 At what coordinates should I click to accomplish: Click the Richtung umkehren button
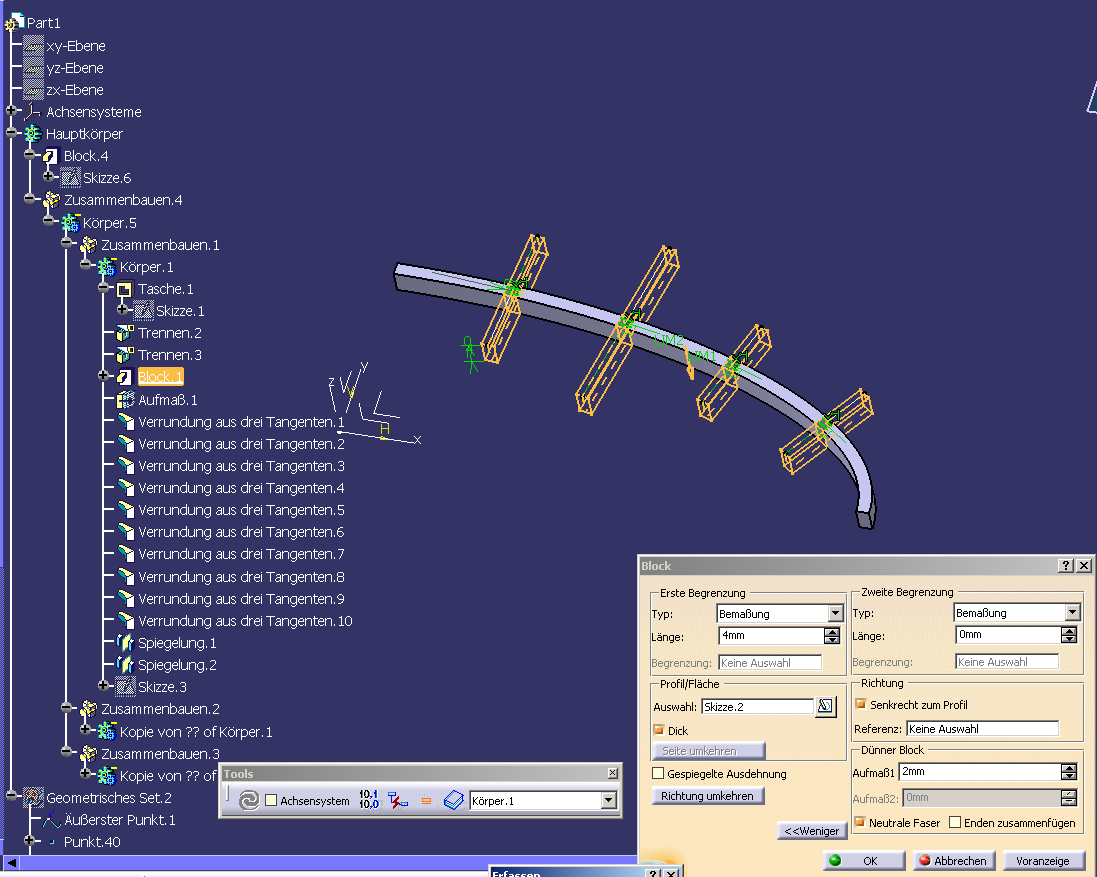coord(708,796)
